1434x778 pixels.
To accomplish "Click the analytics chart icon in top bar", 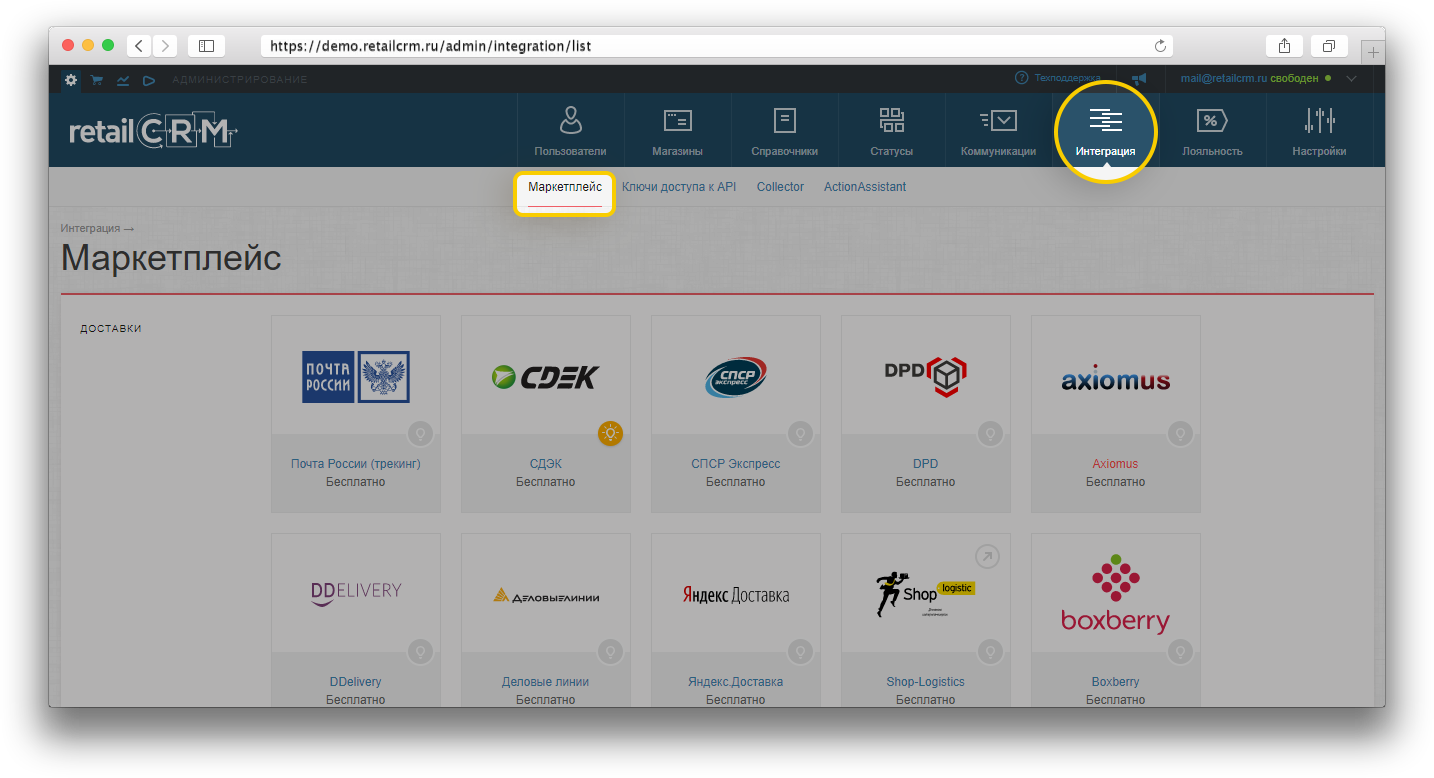I will (123, 80).
